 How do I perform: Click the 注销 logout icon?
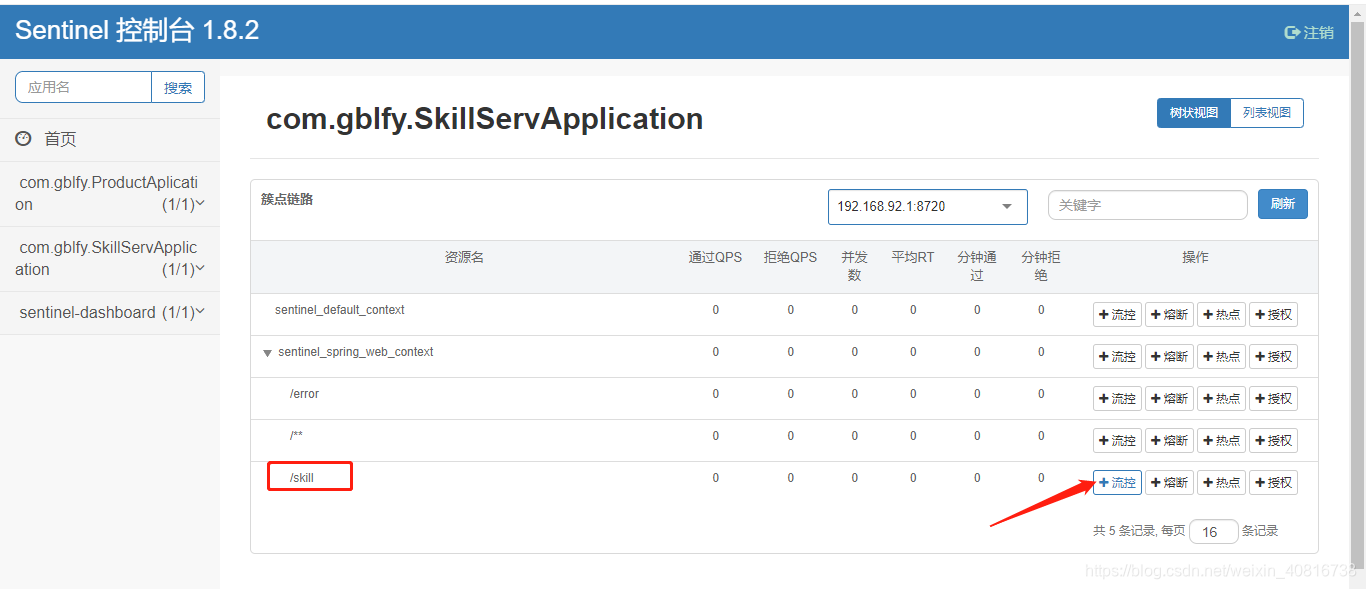pos(1292,32)
